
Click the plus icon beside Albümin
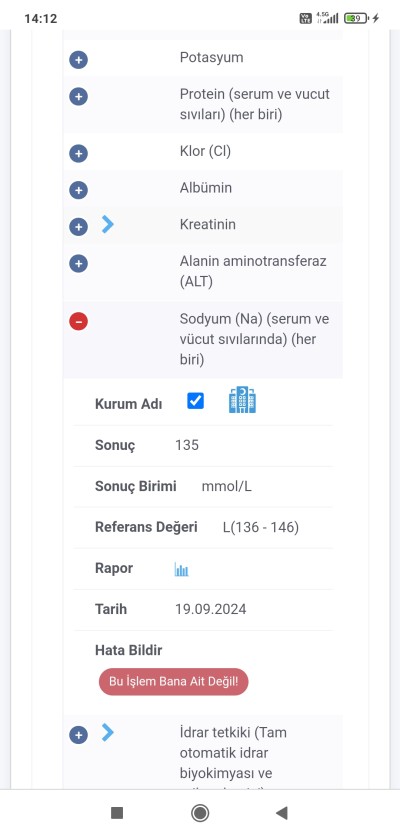click(x=79, y=190)
